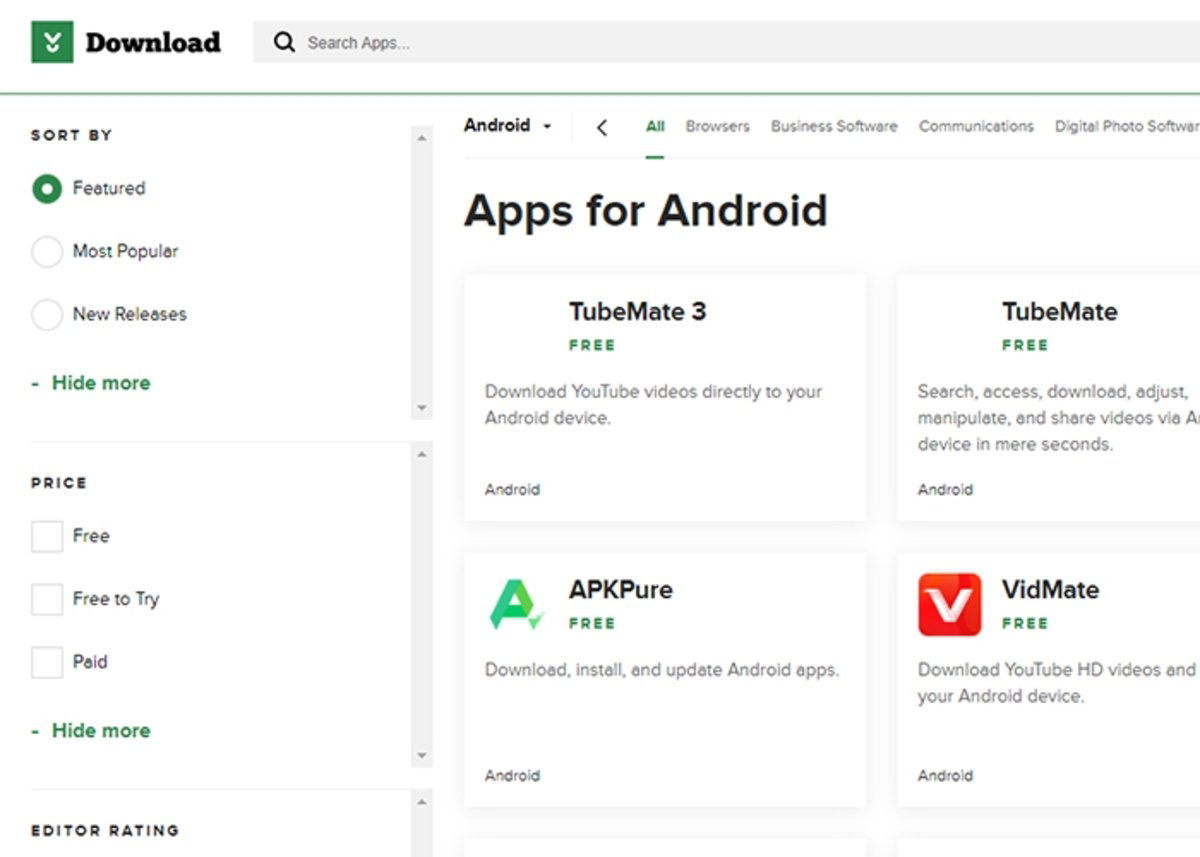Click the search magnifier icon
1200x857 pixels.
(x=285, y=42)
